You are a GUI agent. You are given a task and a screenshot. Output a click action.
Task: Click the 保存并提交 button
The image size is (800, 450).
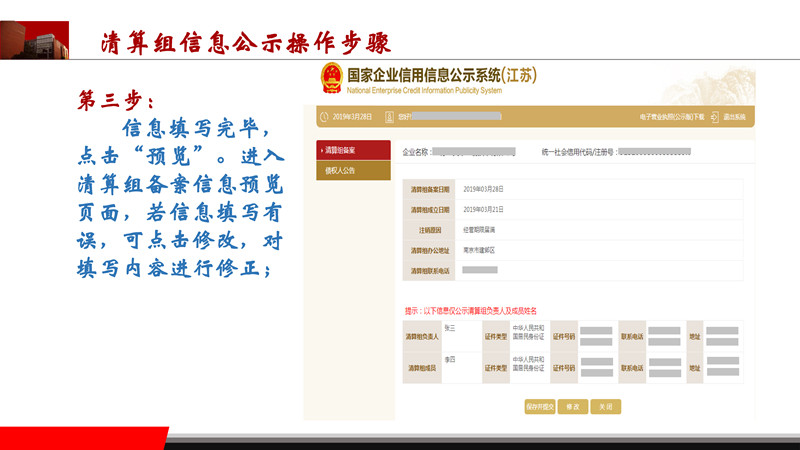coord(539,406)
